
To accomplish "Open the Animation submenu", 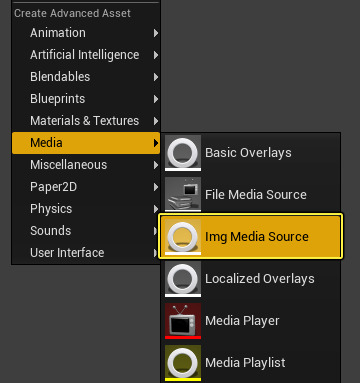I will tap(86, 33).
